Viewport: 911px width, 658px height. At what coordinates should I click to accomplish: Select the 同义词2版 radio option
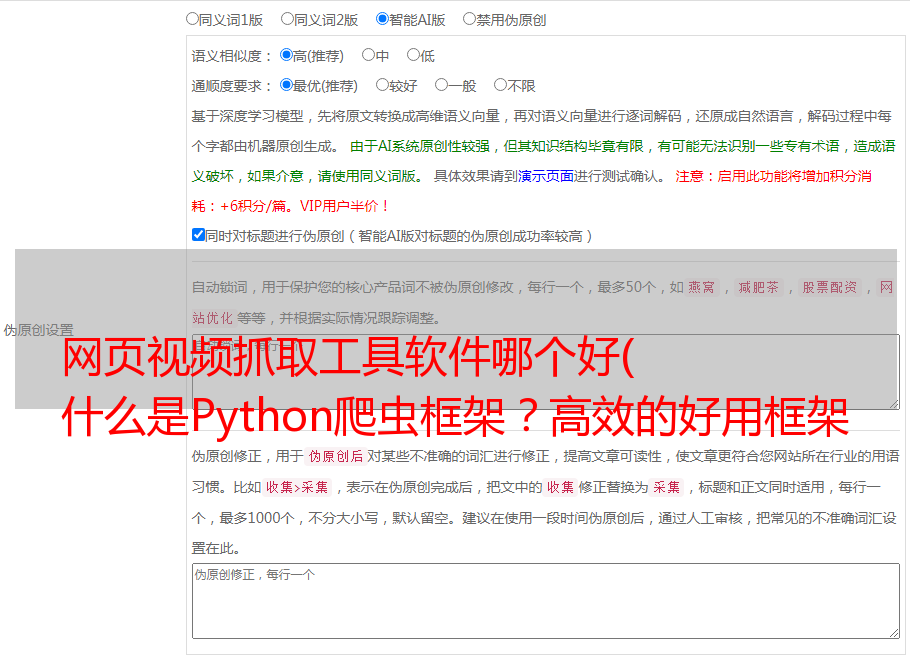pyautogui.click(x=287, y=19)
